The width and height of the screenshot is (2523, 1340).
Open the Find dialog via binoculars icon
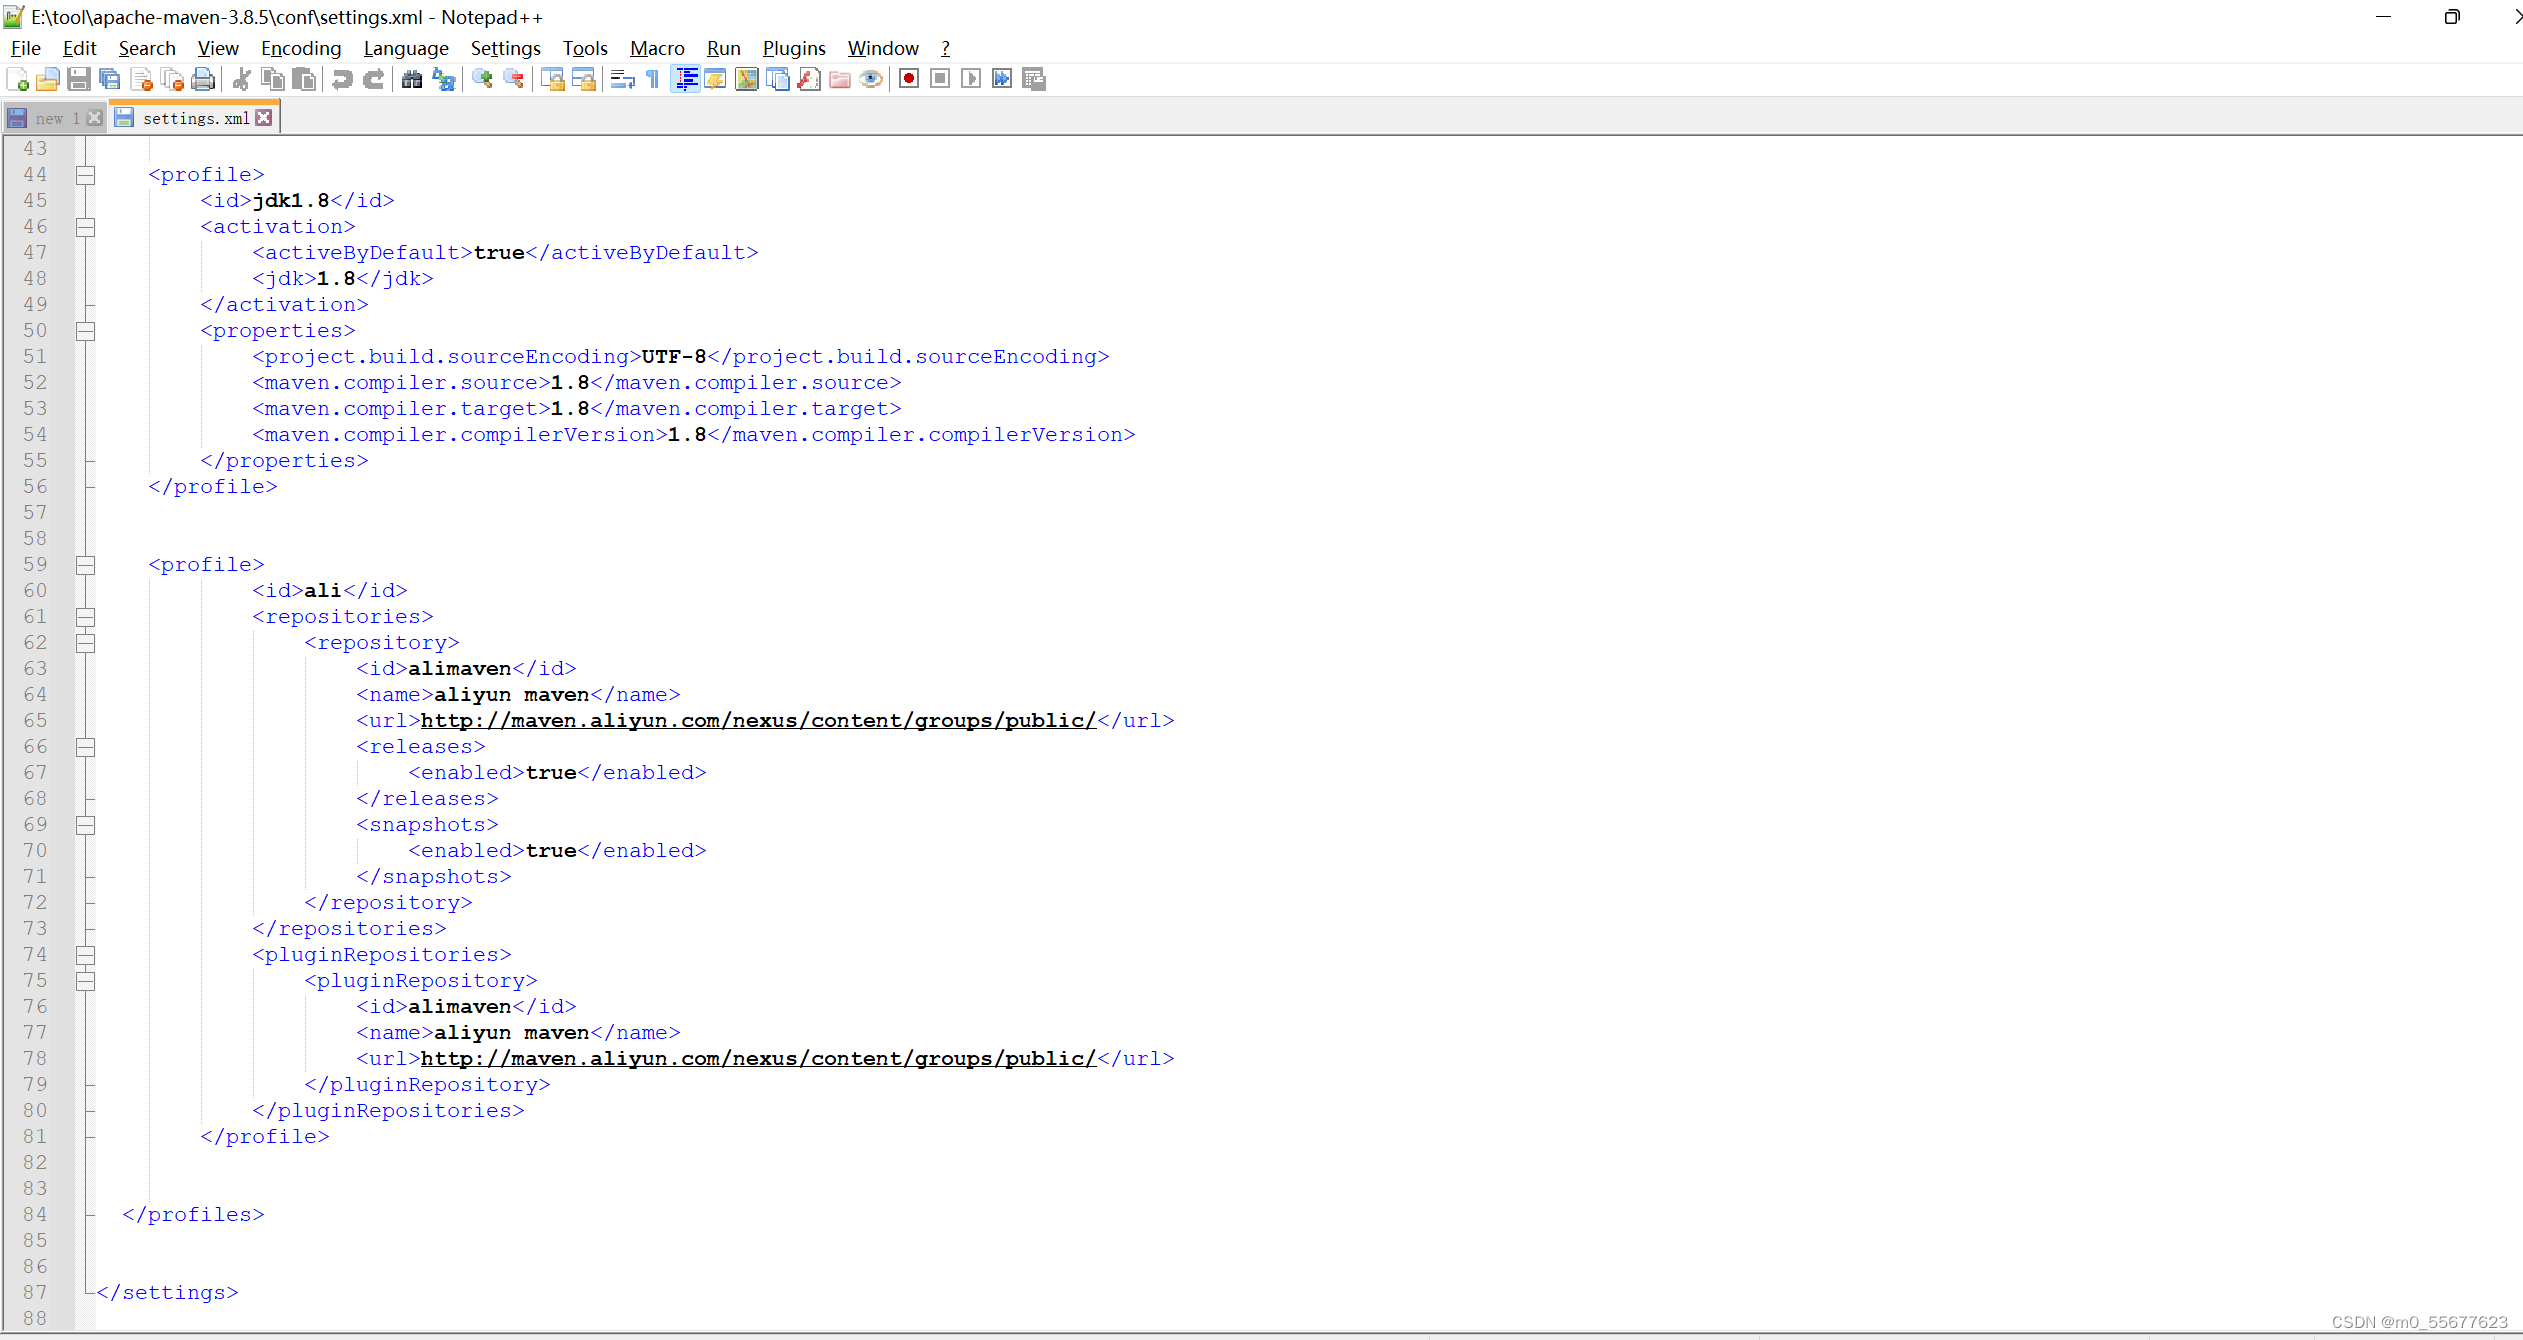click(x=412, y=79)
